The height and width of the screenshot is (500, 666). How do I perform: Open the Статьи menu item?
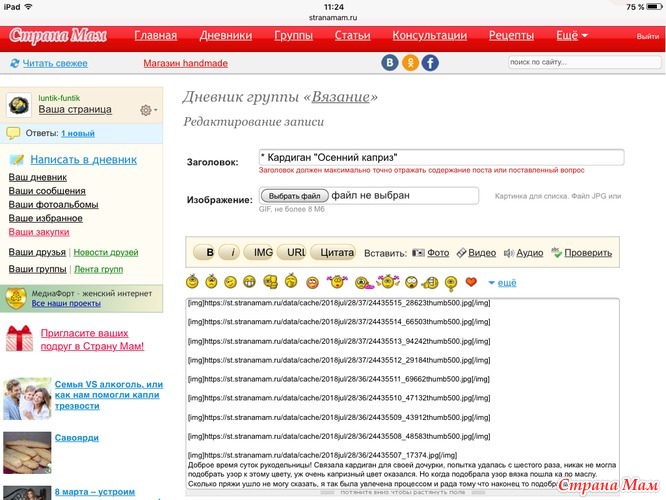353,36
